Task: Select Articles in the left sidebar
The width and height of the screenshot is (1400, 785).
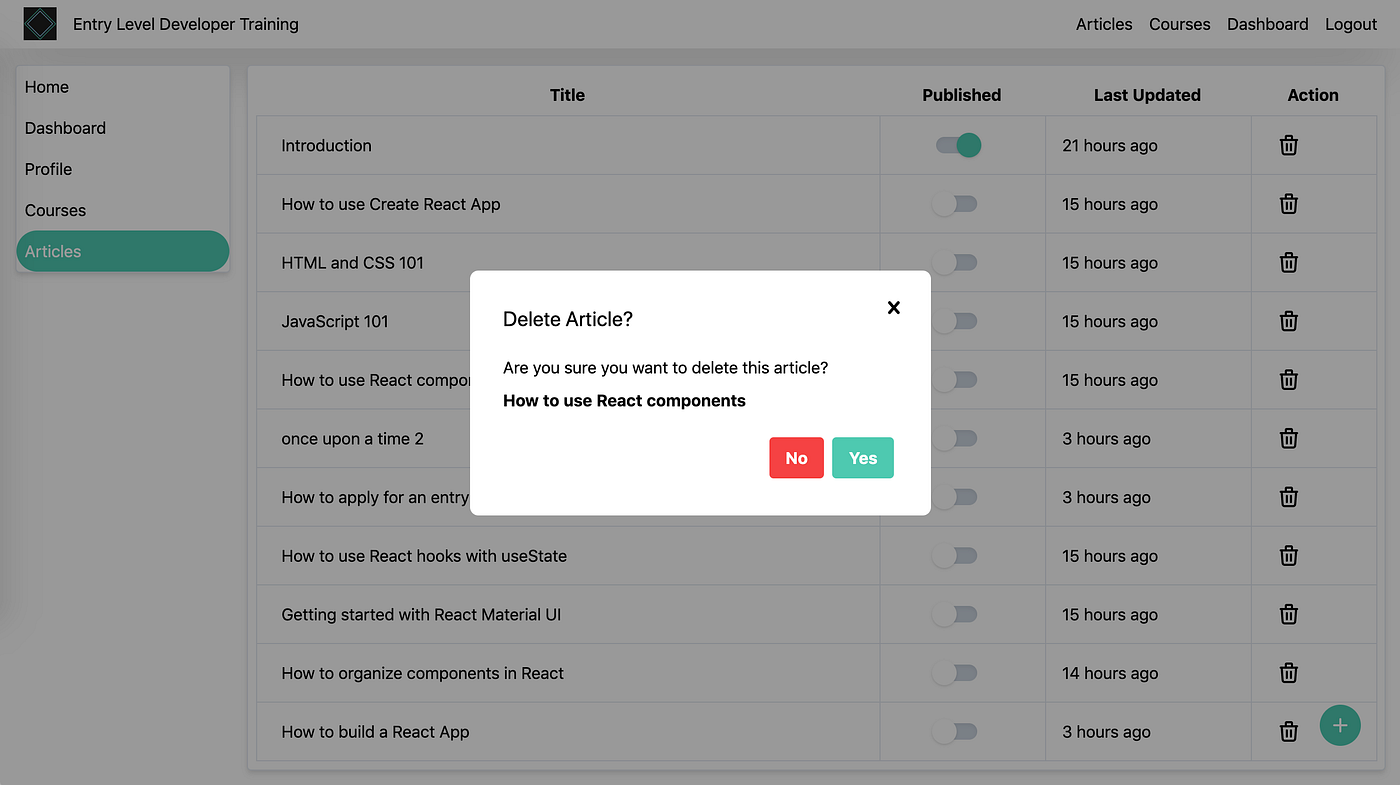Action: (52, 251)
